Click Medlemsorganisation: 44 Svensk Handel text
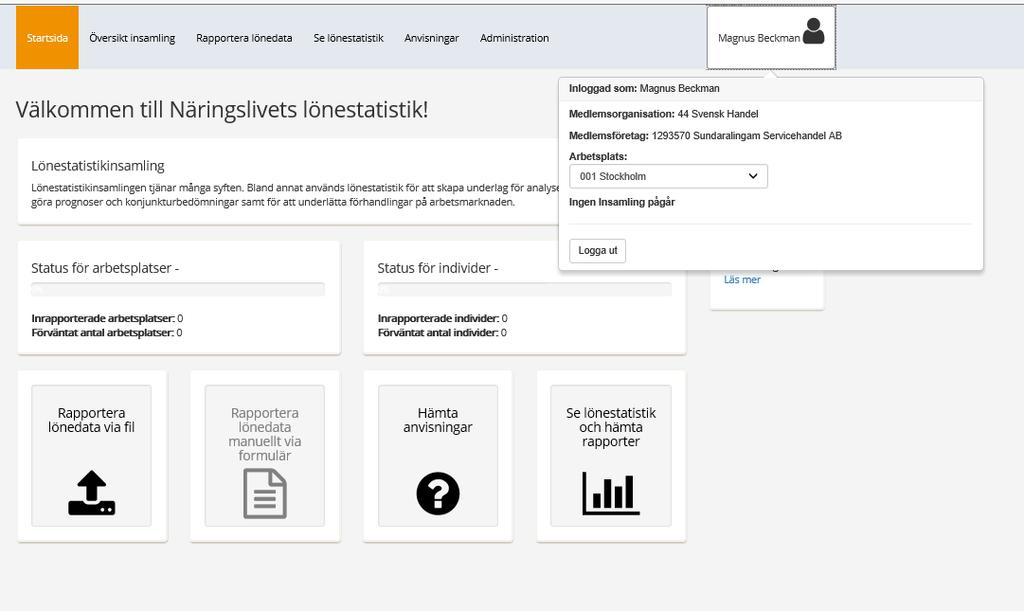1024x611 pixels. tap(664, 114)
